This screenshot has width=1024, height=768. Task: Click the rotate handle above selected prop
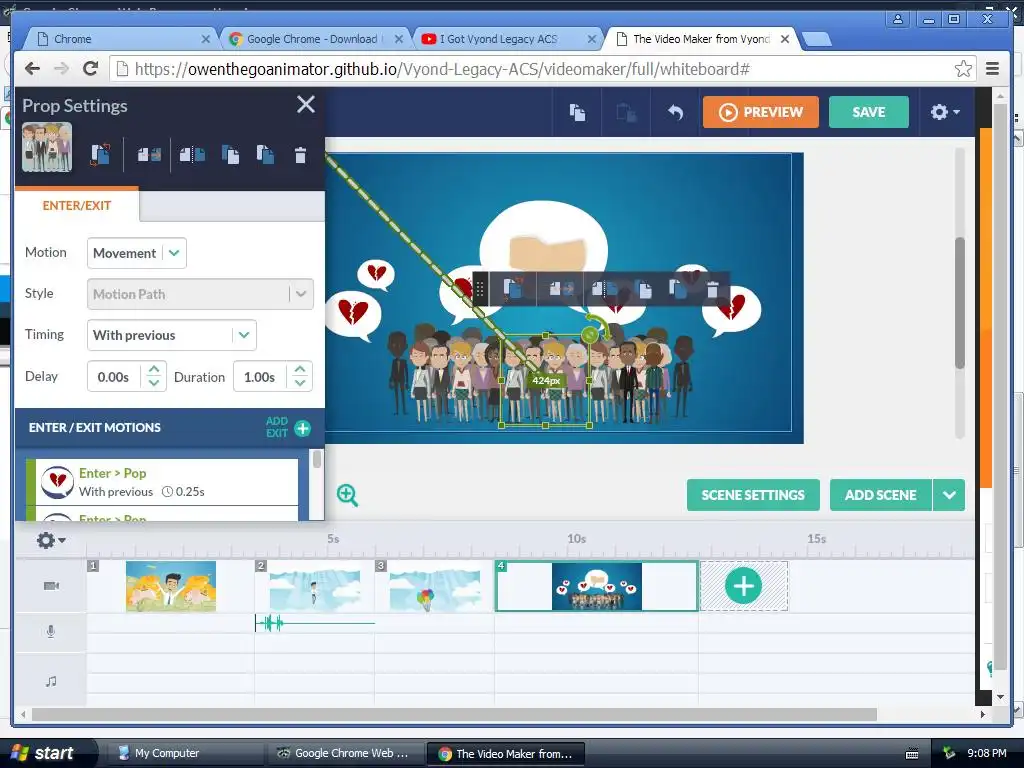pos(590,335)
